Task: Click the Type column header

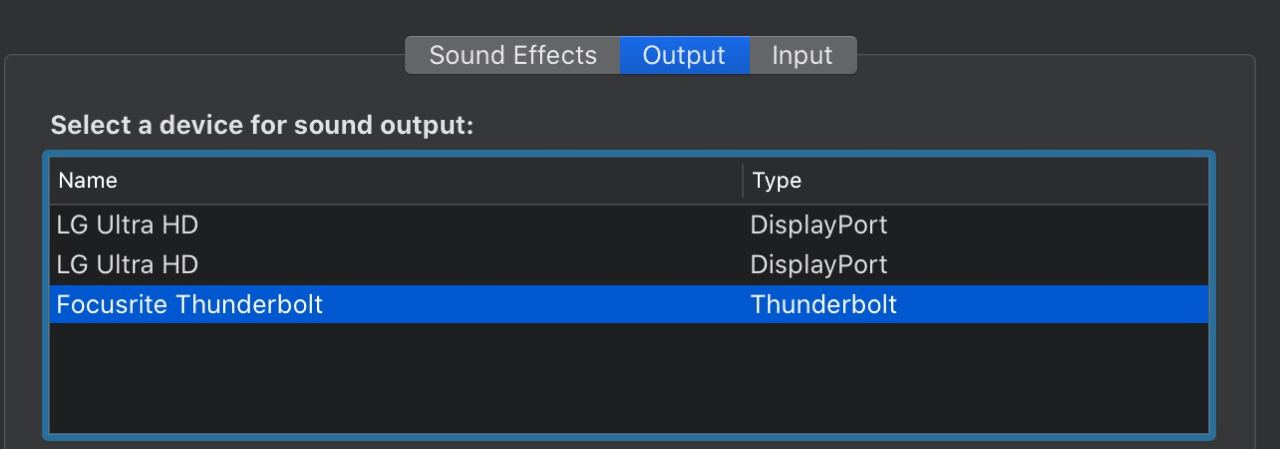Action: tap(777, 181)
